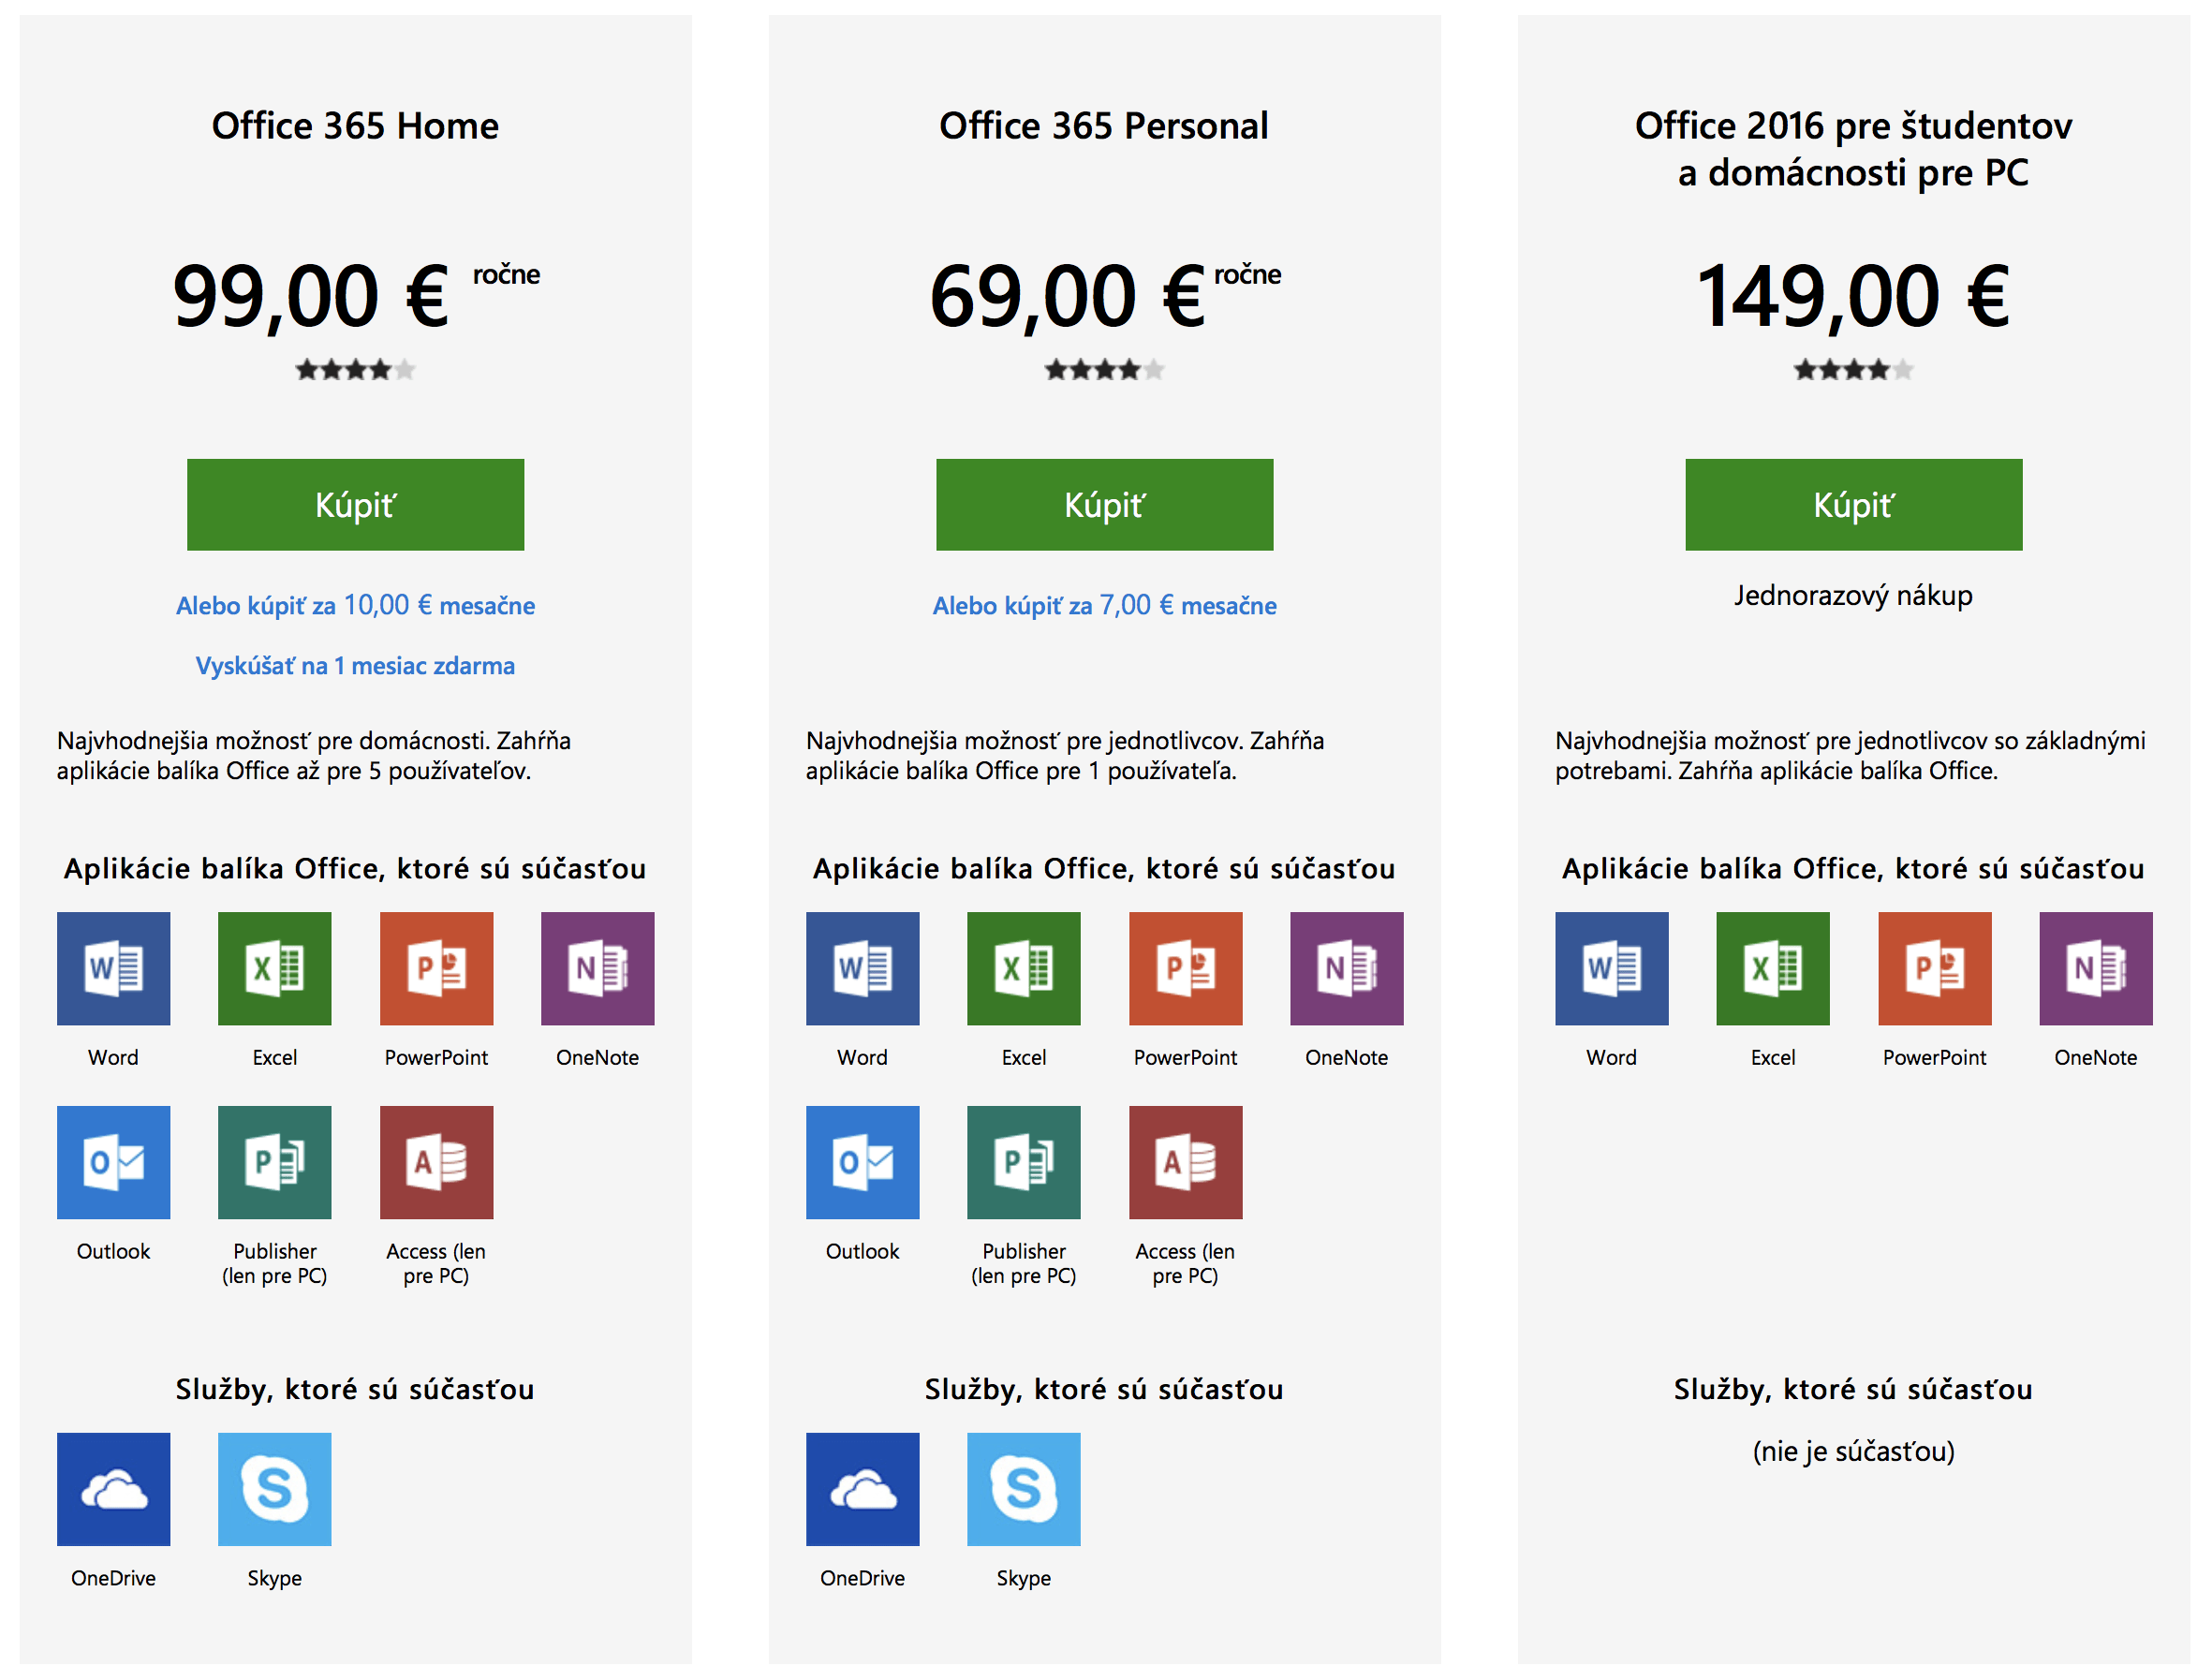2212x1680 pixels.
Task: Open the OneDrive icon in Office 365 Personal
Action: coord(862,1489)
